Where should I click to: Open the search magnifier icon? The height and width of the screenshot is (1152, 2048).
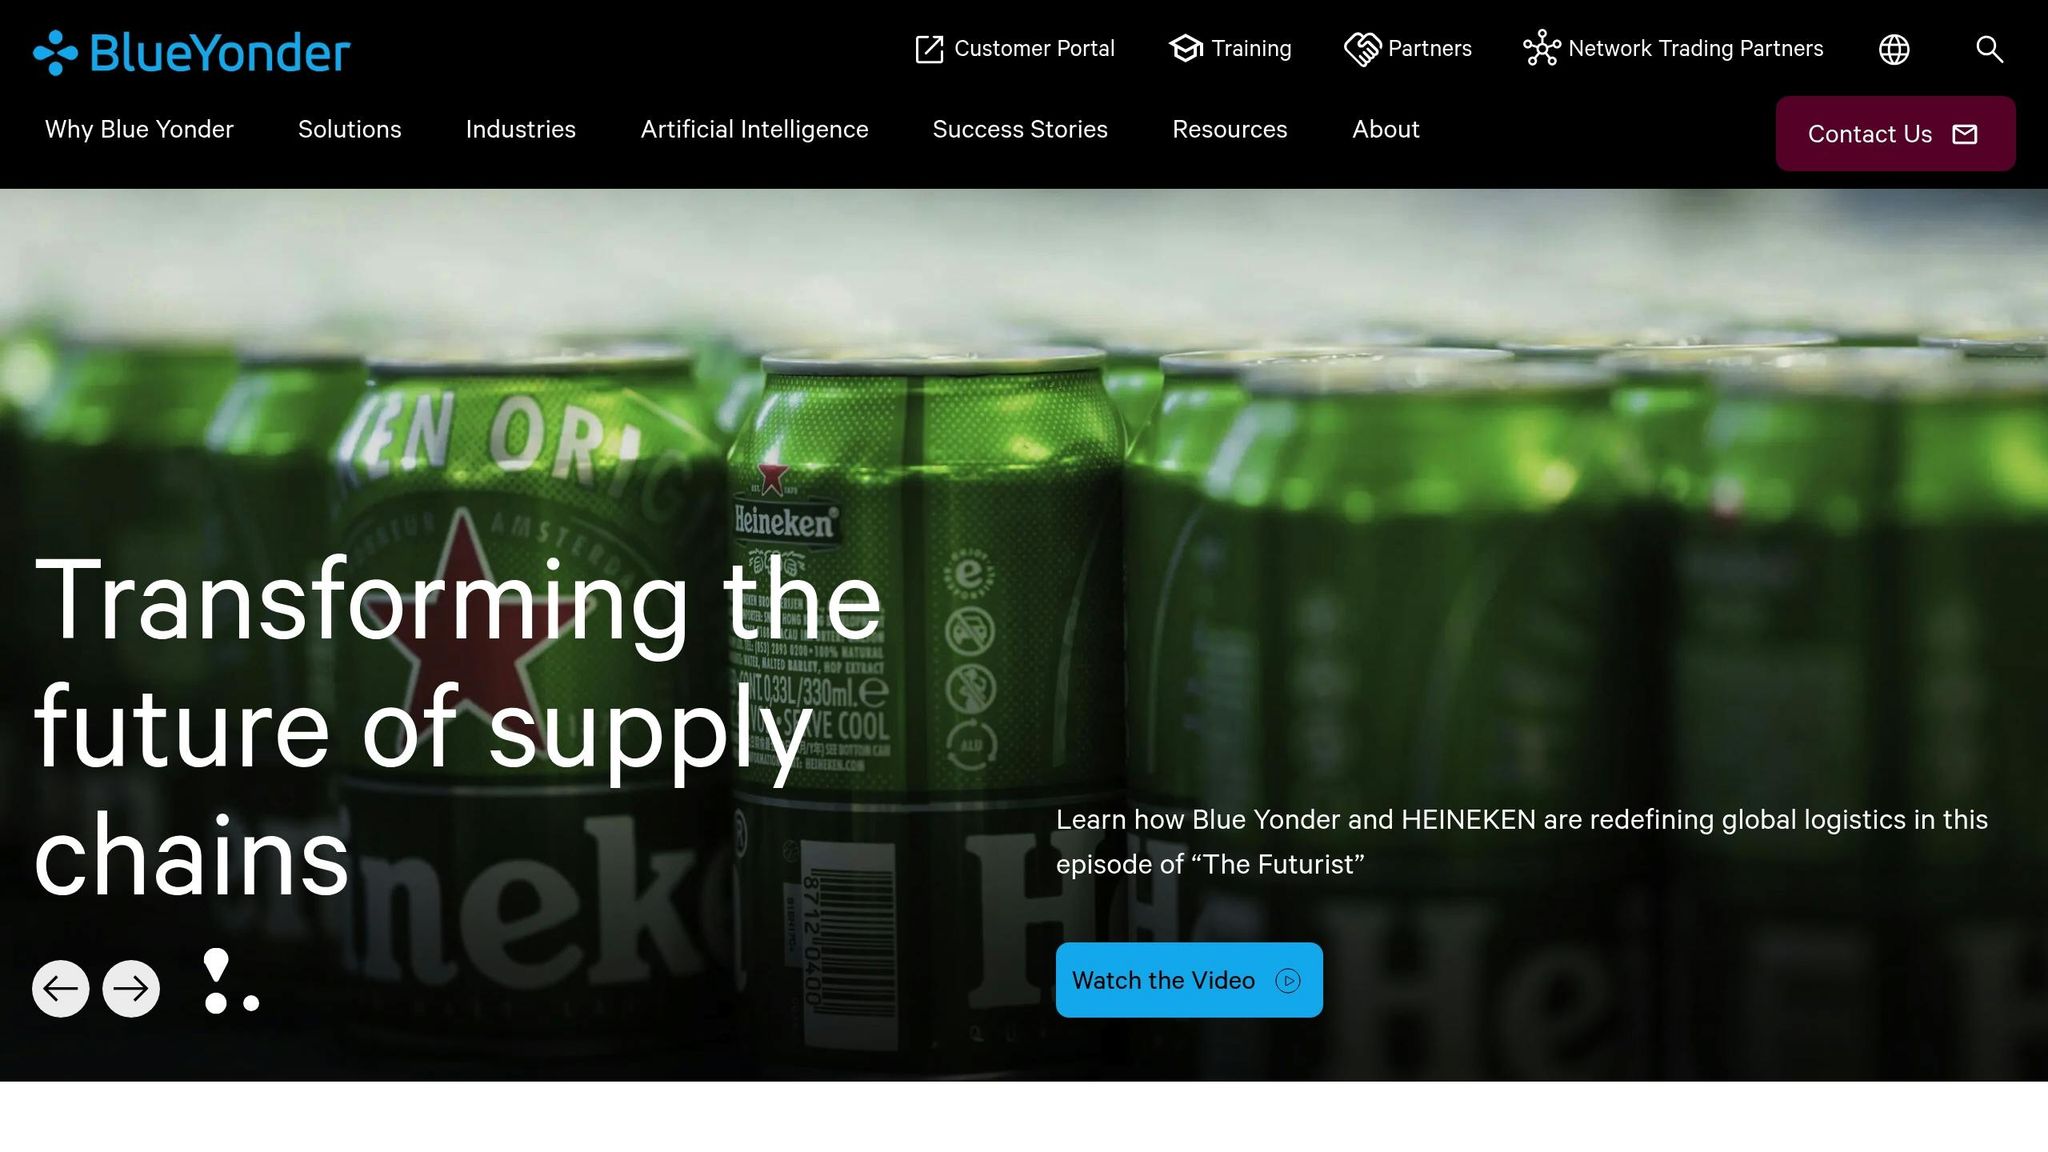(1989, 49)
